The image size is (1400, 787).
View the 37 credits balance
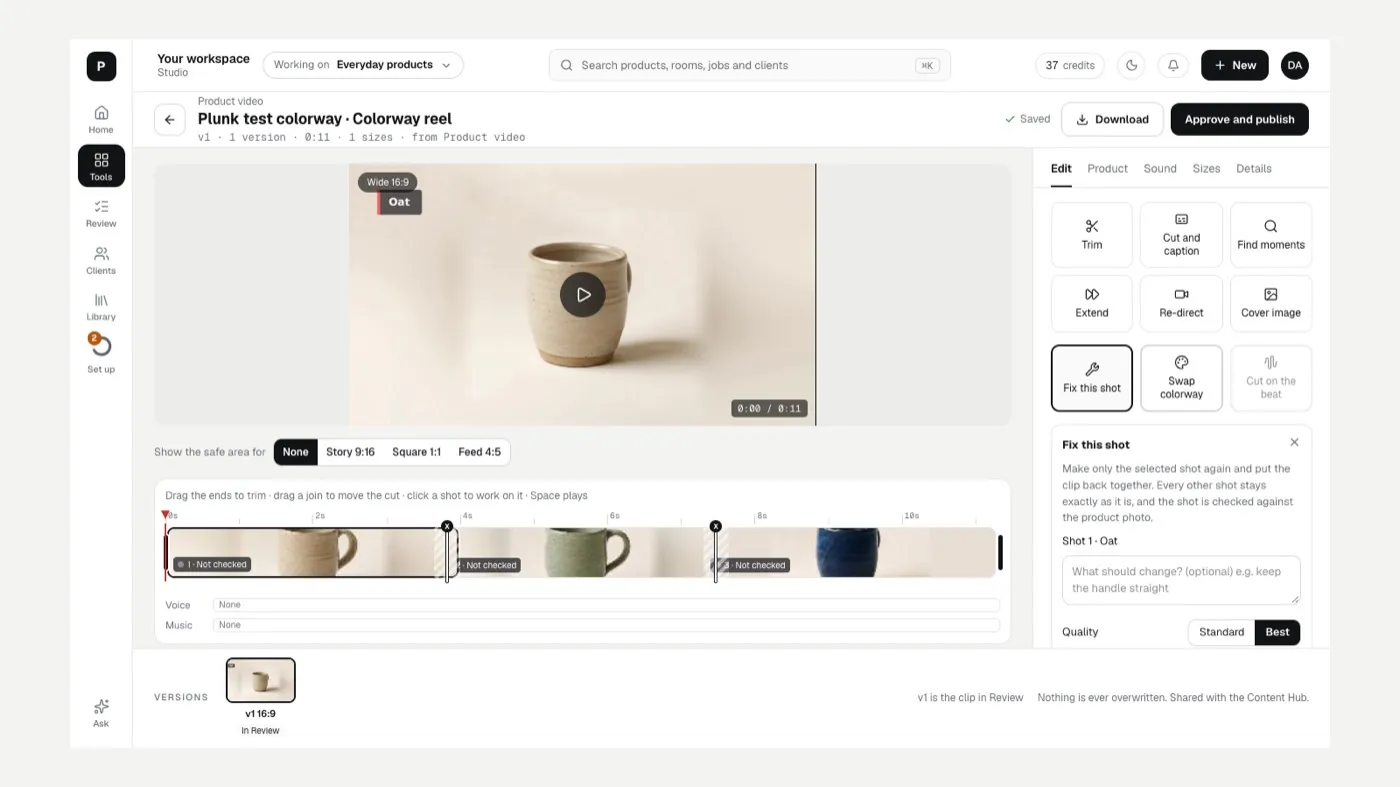pyautogui.click(x=1070, y=65)
